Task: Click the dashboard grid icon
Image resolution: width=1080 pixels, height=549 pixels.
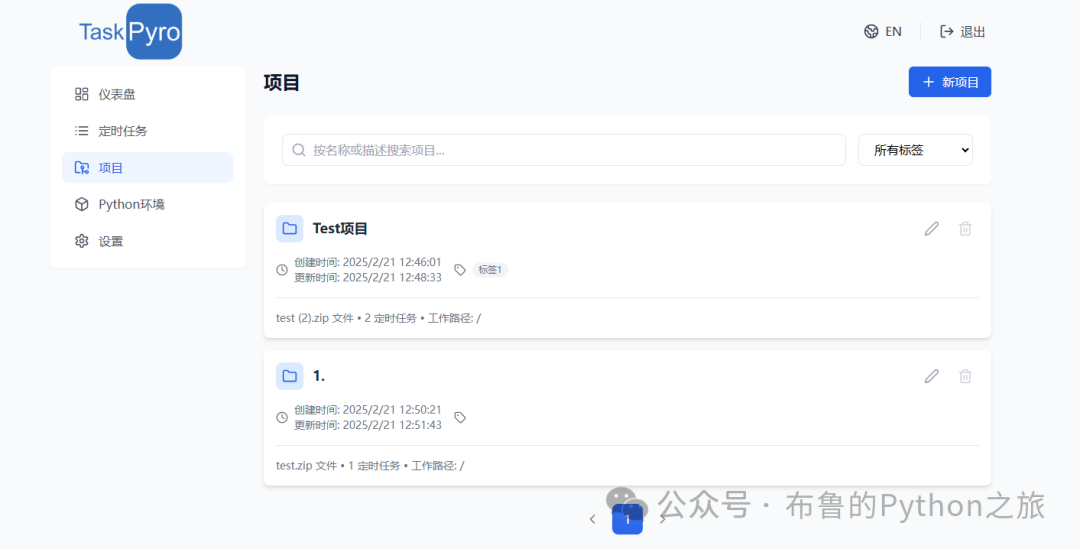Action: tap(82, 94)
